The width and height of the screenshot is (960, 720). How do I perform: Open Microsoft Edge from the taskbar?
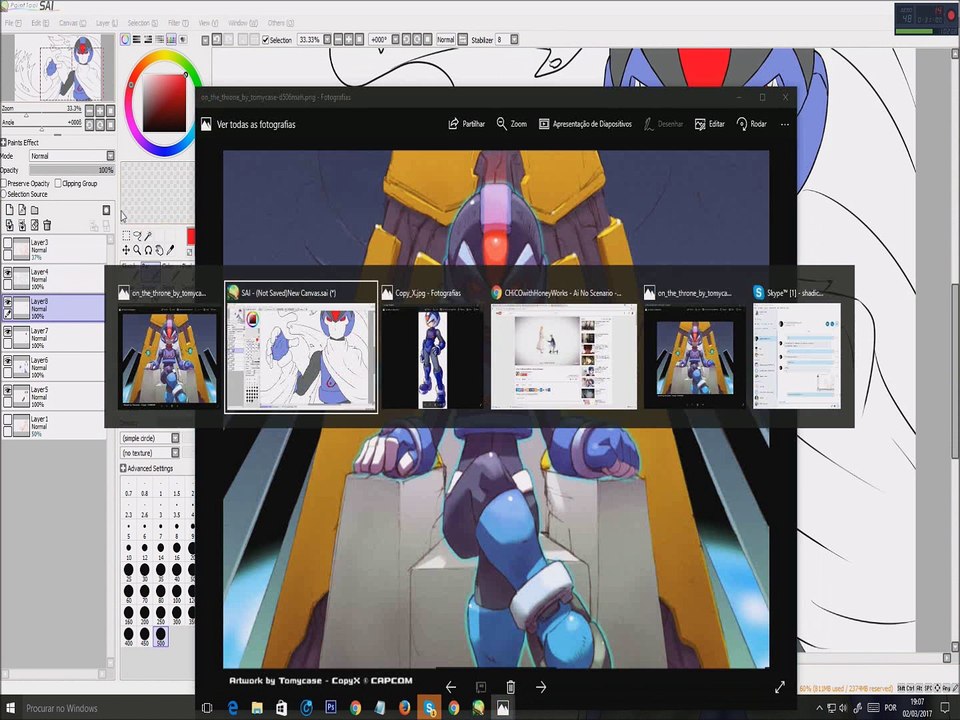pos(232,707)
